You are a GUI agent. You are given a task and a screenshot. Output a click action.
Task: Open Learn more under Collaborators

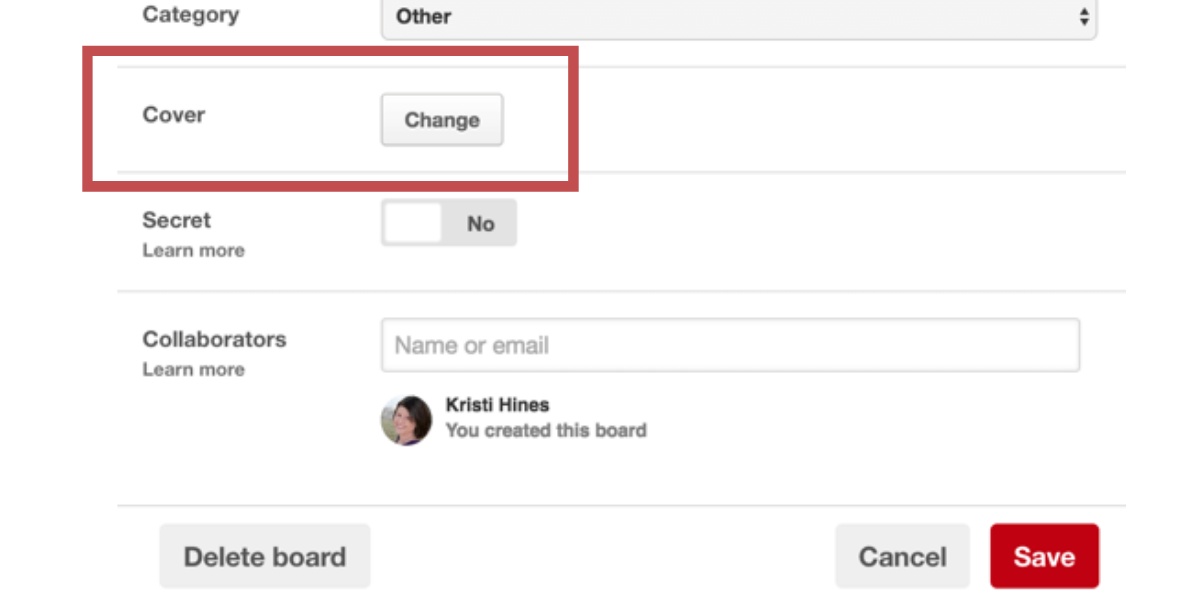193,370
